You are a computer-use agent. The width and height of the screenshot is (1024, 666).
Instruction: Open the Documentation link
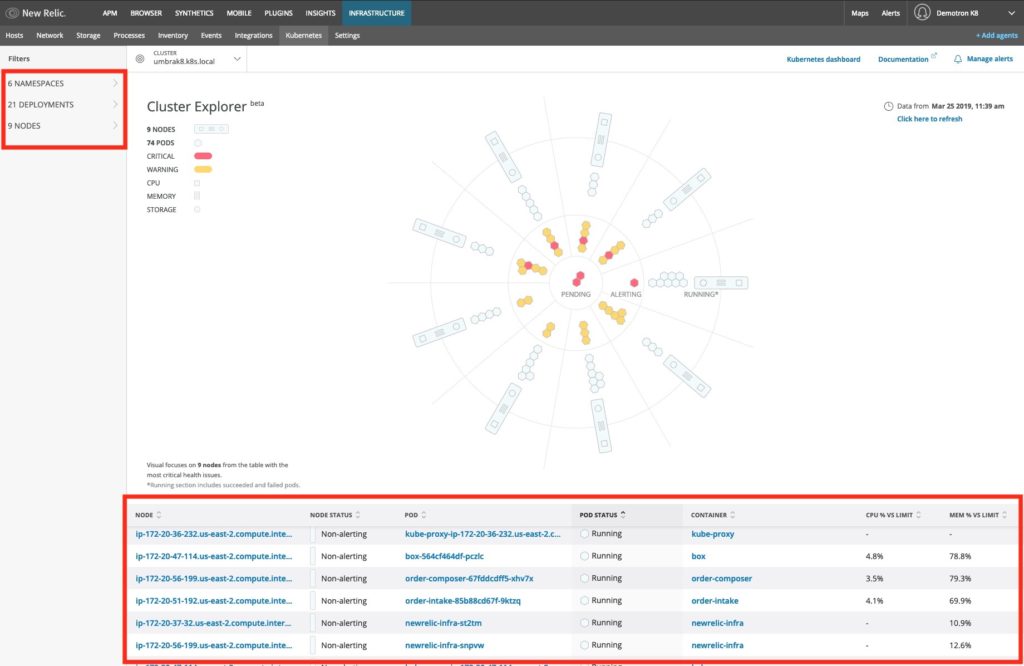pos(903,59)
